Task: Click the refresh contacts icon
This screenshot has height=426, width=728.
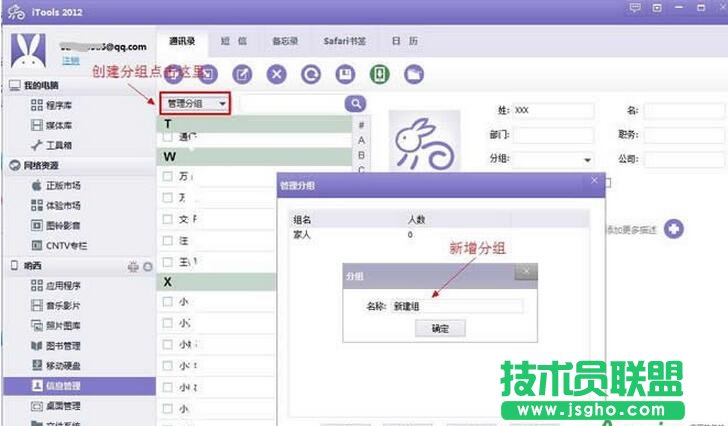Action: [x=311, y=74]
